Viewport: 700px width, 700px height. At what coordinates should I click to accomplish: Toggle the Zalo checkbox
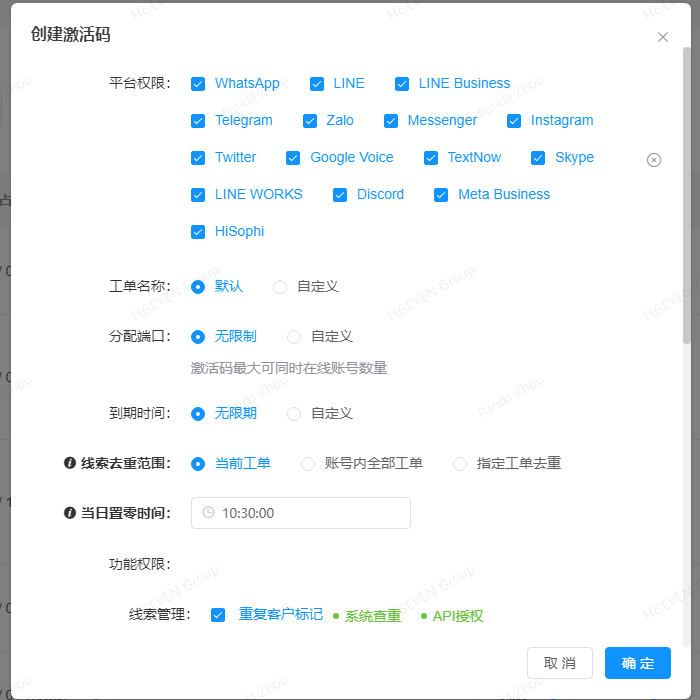(x=310, y=121)
